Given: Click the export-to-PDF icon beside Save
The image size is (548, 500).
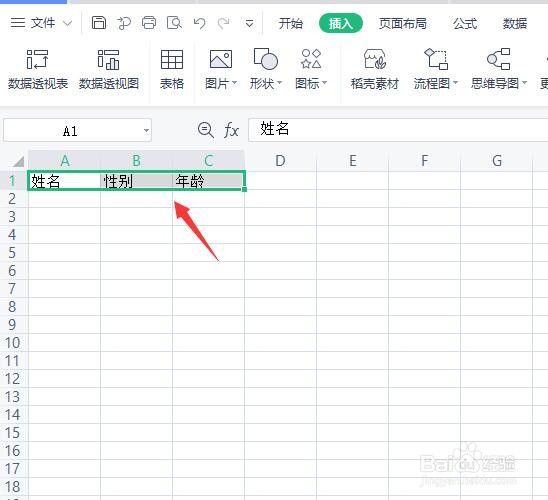Looking at the screenshot, I should pyautogui.click(x=124, y=23).
